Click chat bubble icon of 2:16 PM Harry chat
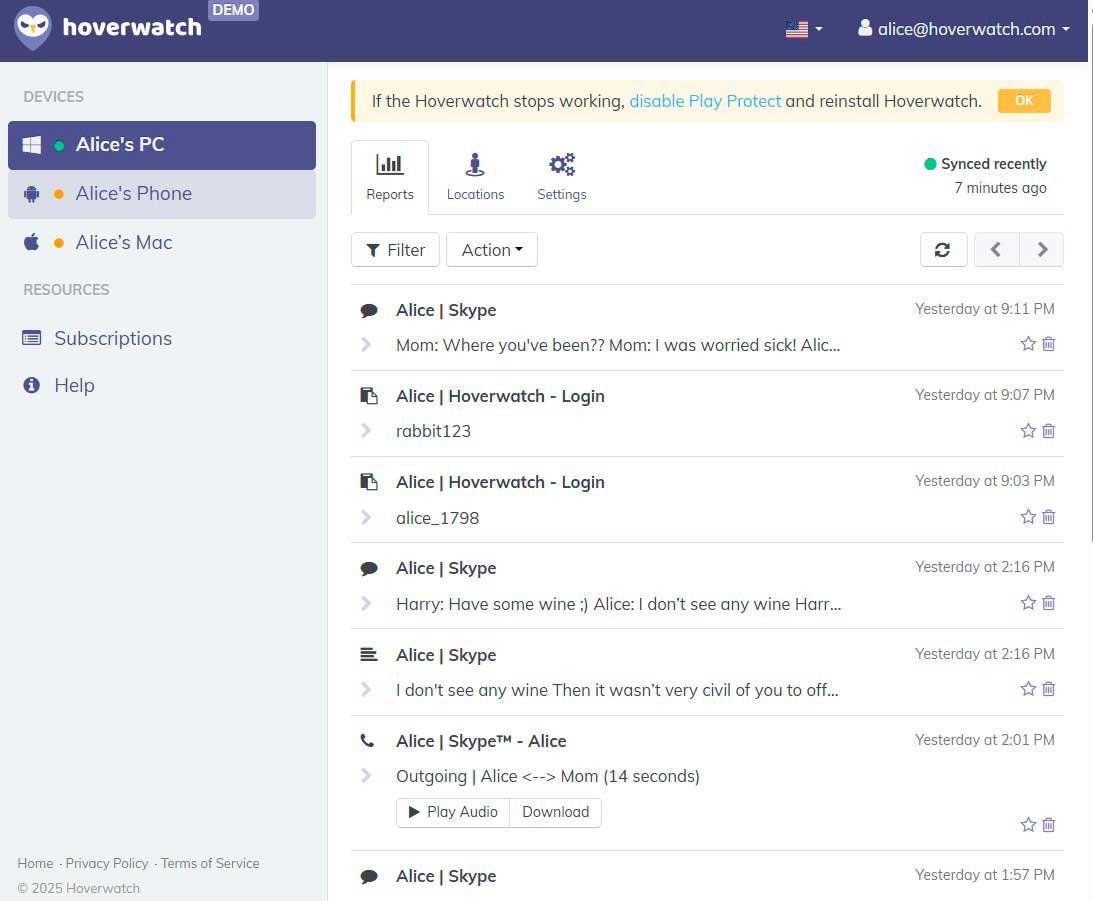The width and height of the screenshot is (1093, 901). click(369, 569)
